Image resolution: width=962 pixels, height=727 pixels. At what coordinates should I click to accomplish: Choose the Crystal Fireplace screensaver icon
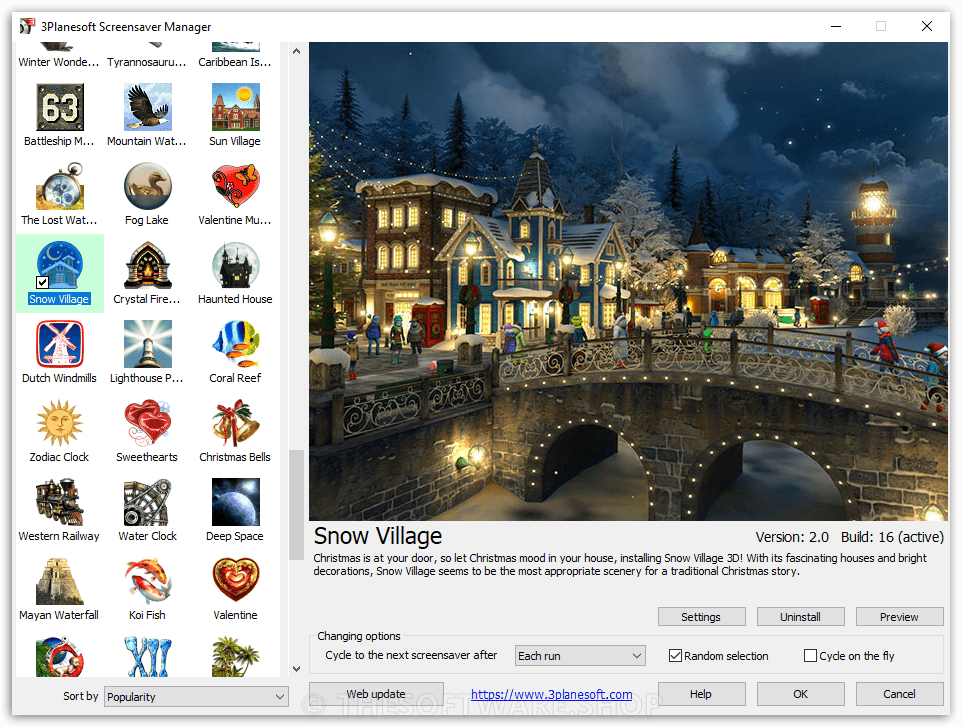pyautogui.click(x=147, y=265)
